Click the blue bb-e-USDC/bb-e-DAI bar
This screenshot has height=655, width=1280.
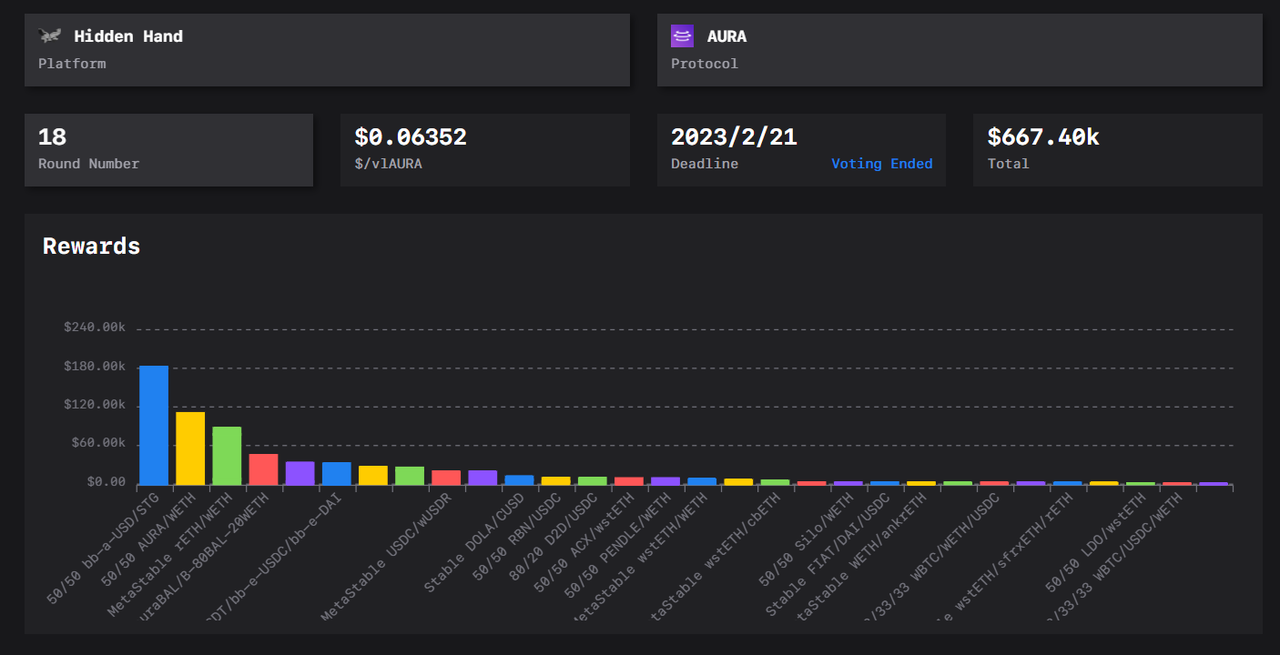point(336,473)
